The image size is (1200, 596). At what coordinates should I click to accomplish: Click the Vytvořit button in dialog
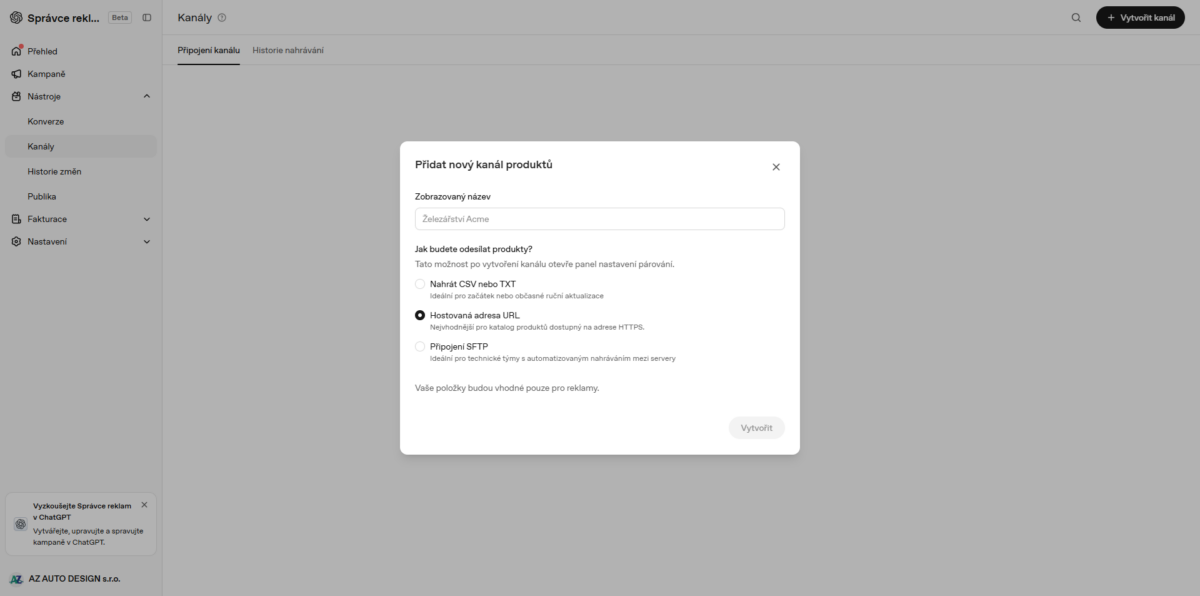click(757, 428)
